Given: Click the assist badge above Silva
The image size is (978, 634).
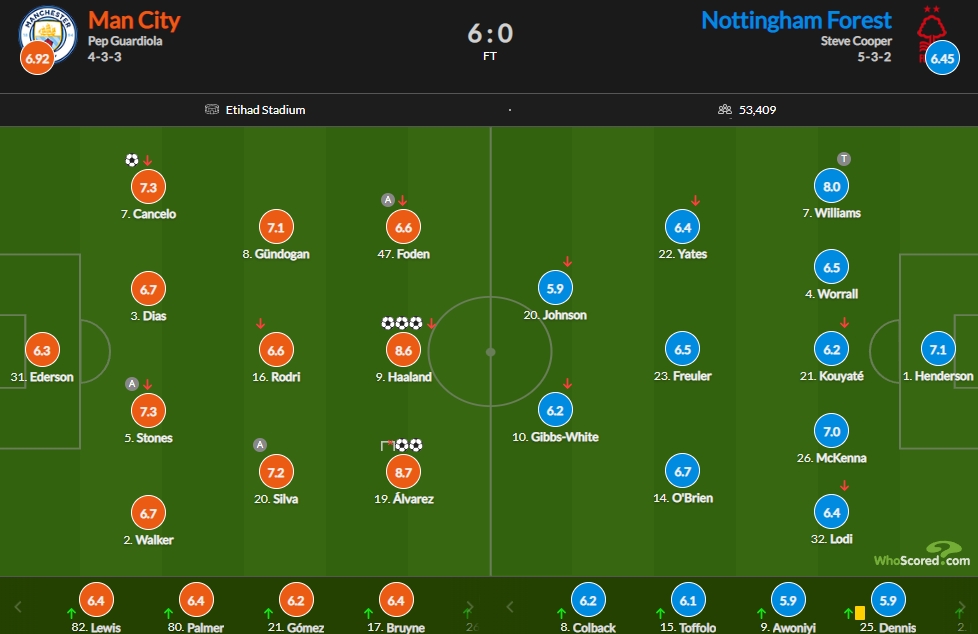Looking at the screenshot, I should (x=260, y=445).
